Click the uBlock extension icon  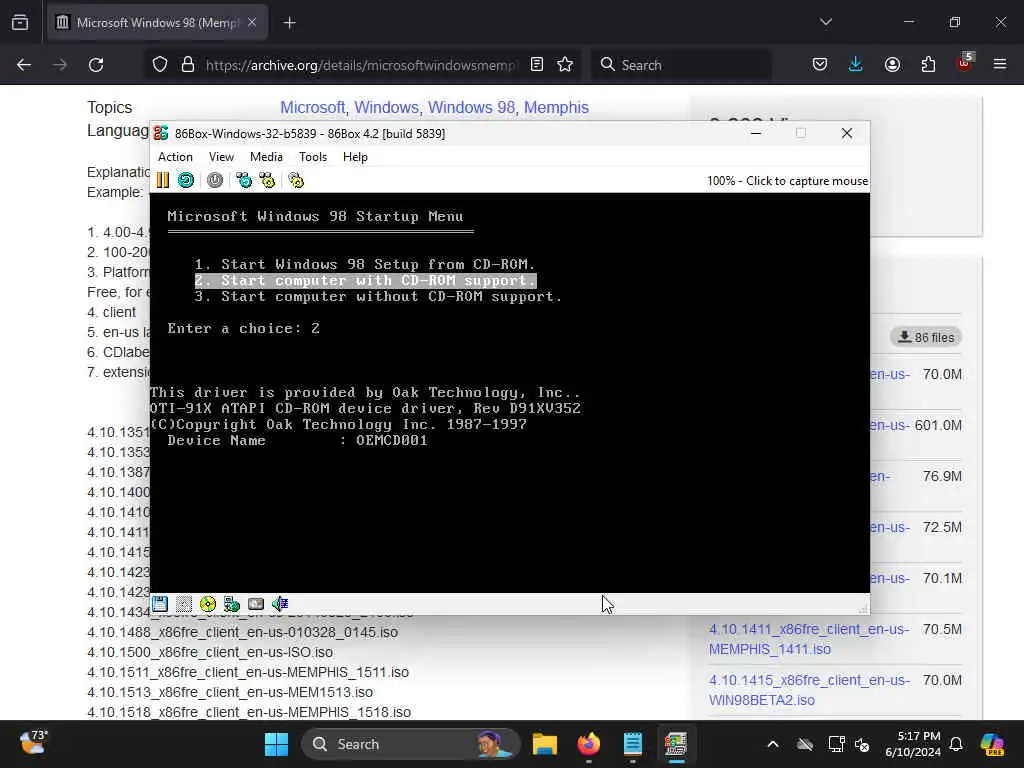pos(965,63)
